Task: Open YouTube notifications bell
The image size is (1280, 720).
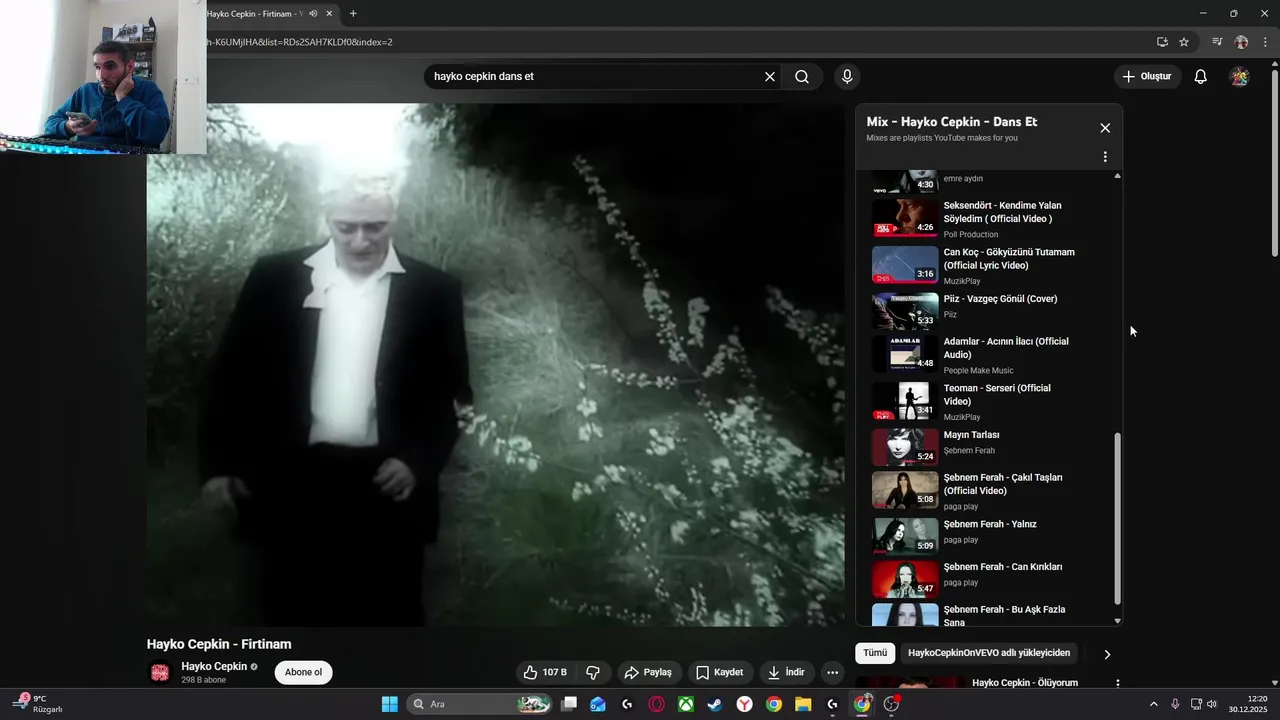Action: pos(1201,77)
